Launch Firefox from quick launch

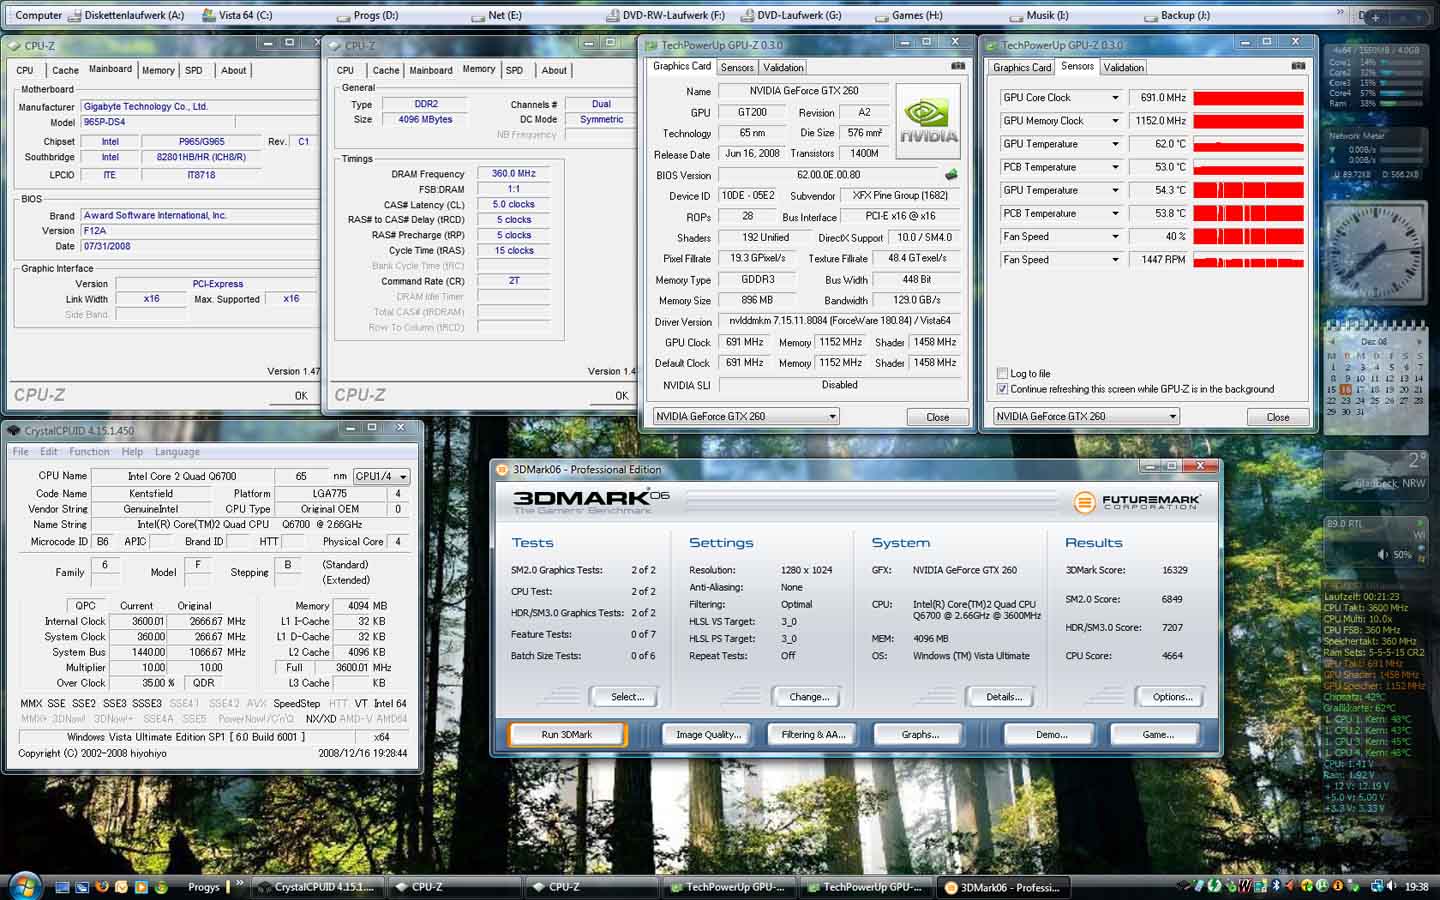pyautogui.click(x=102, y=886)
